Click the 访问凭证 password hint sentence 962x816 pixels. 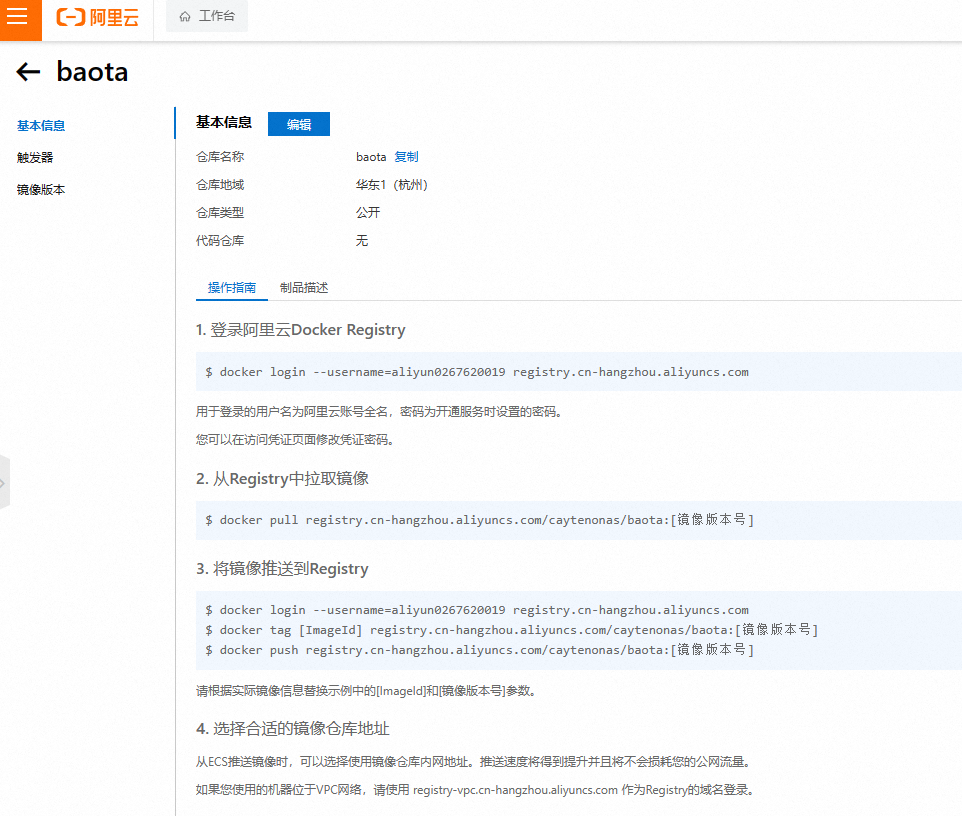point(295,440)
